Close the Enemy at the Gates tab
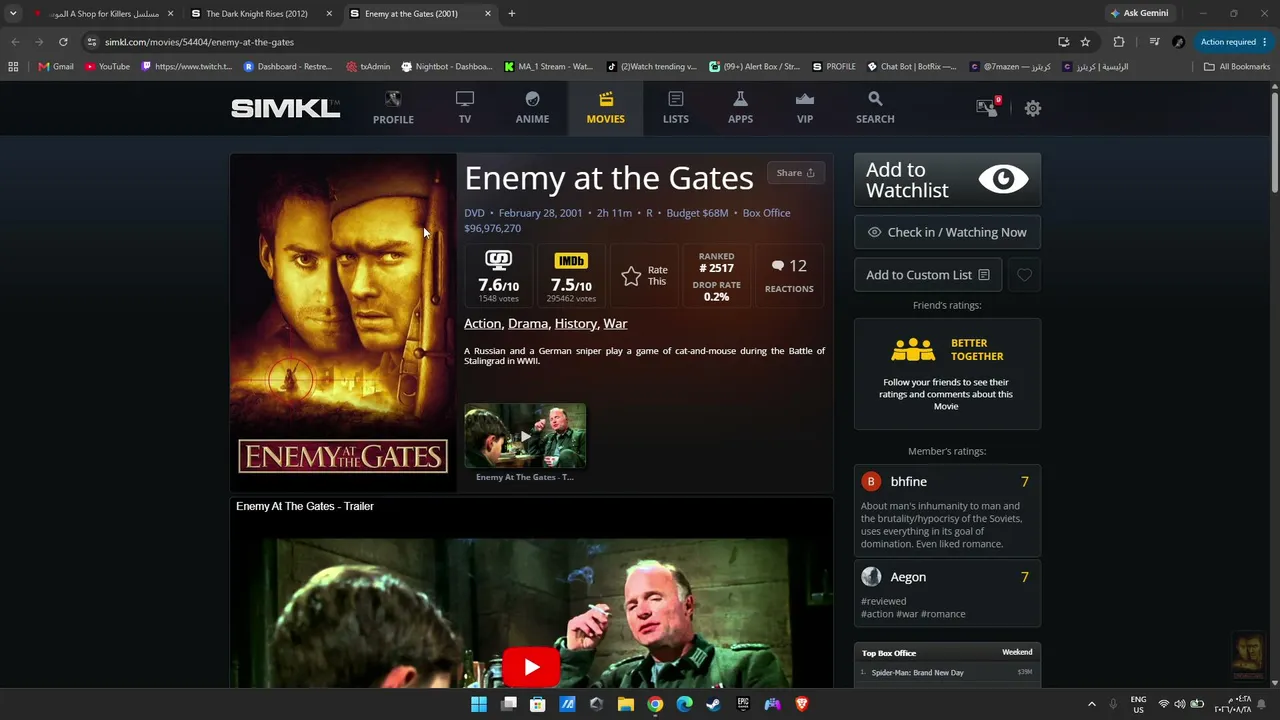The height and width of the screenshot is (720, 1280). point(488,14)
